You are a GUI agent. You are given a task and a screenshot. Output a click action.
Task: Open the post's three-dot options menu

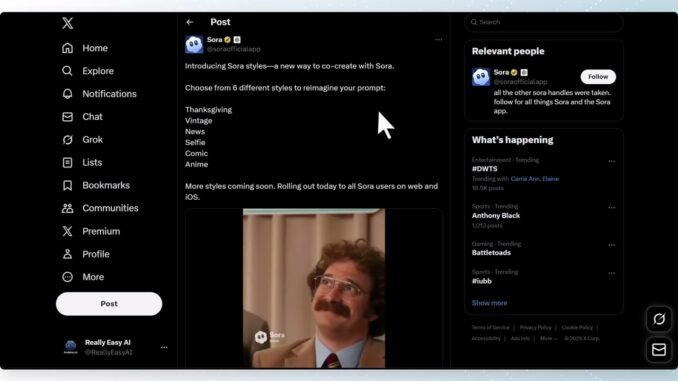(438, 40)
